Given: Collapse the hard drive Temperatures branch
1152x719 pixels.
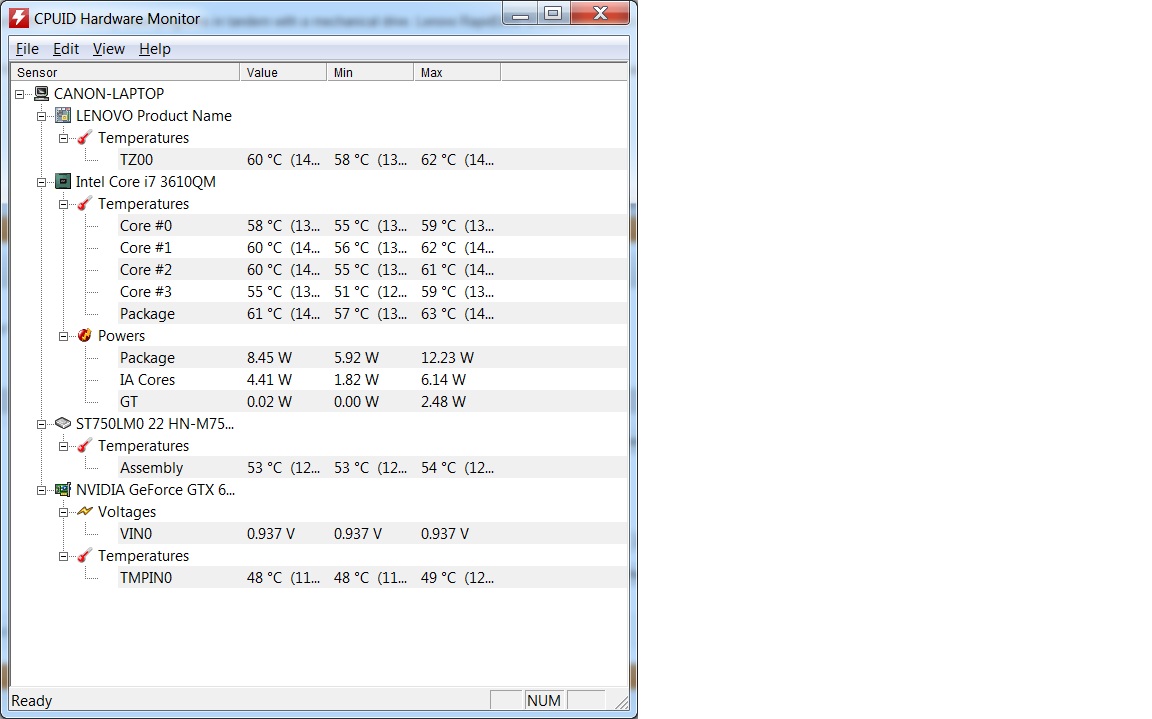Looking at the screenshot, I should coord(64,447).
